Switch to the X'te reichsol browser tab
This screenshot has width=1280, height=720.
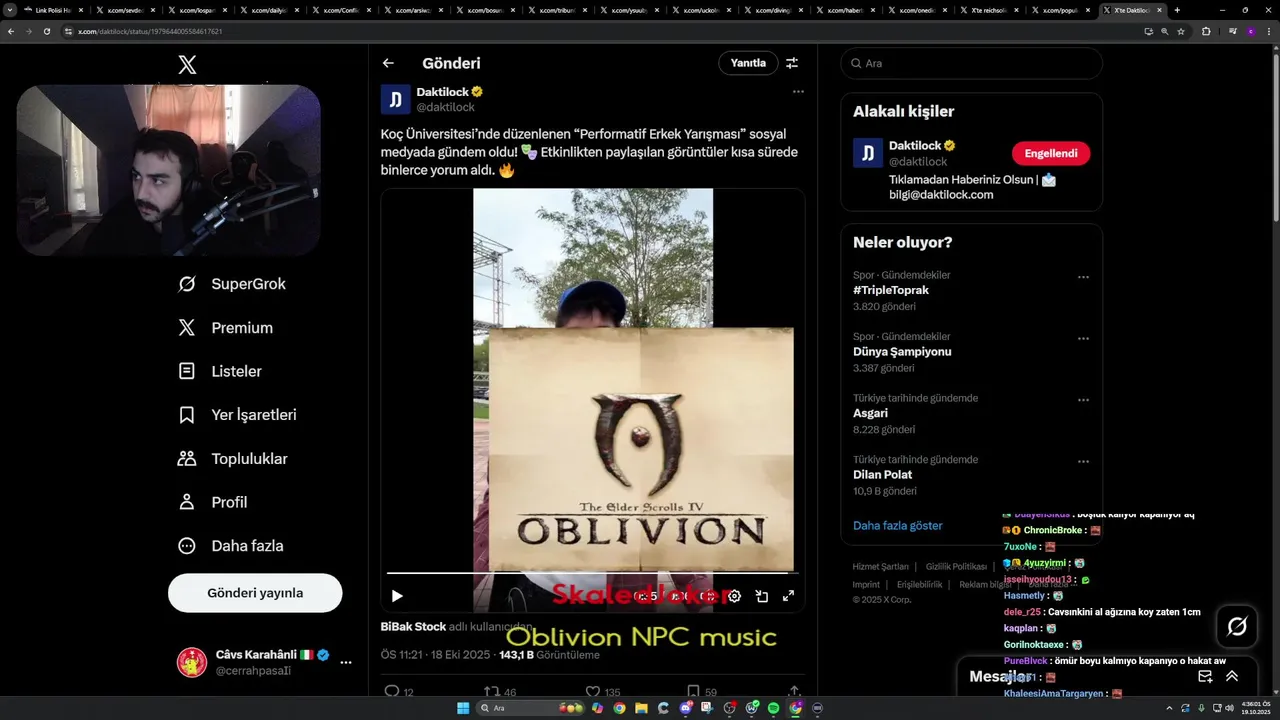tap(989, 10)
